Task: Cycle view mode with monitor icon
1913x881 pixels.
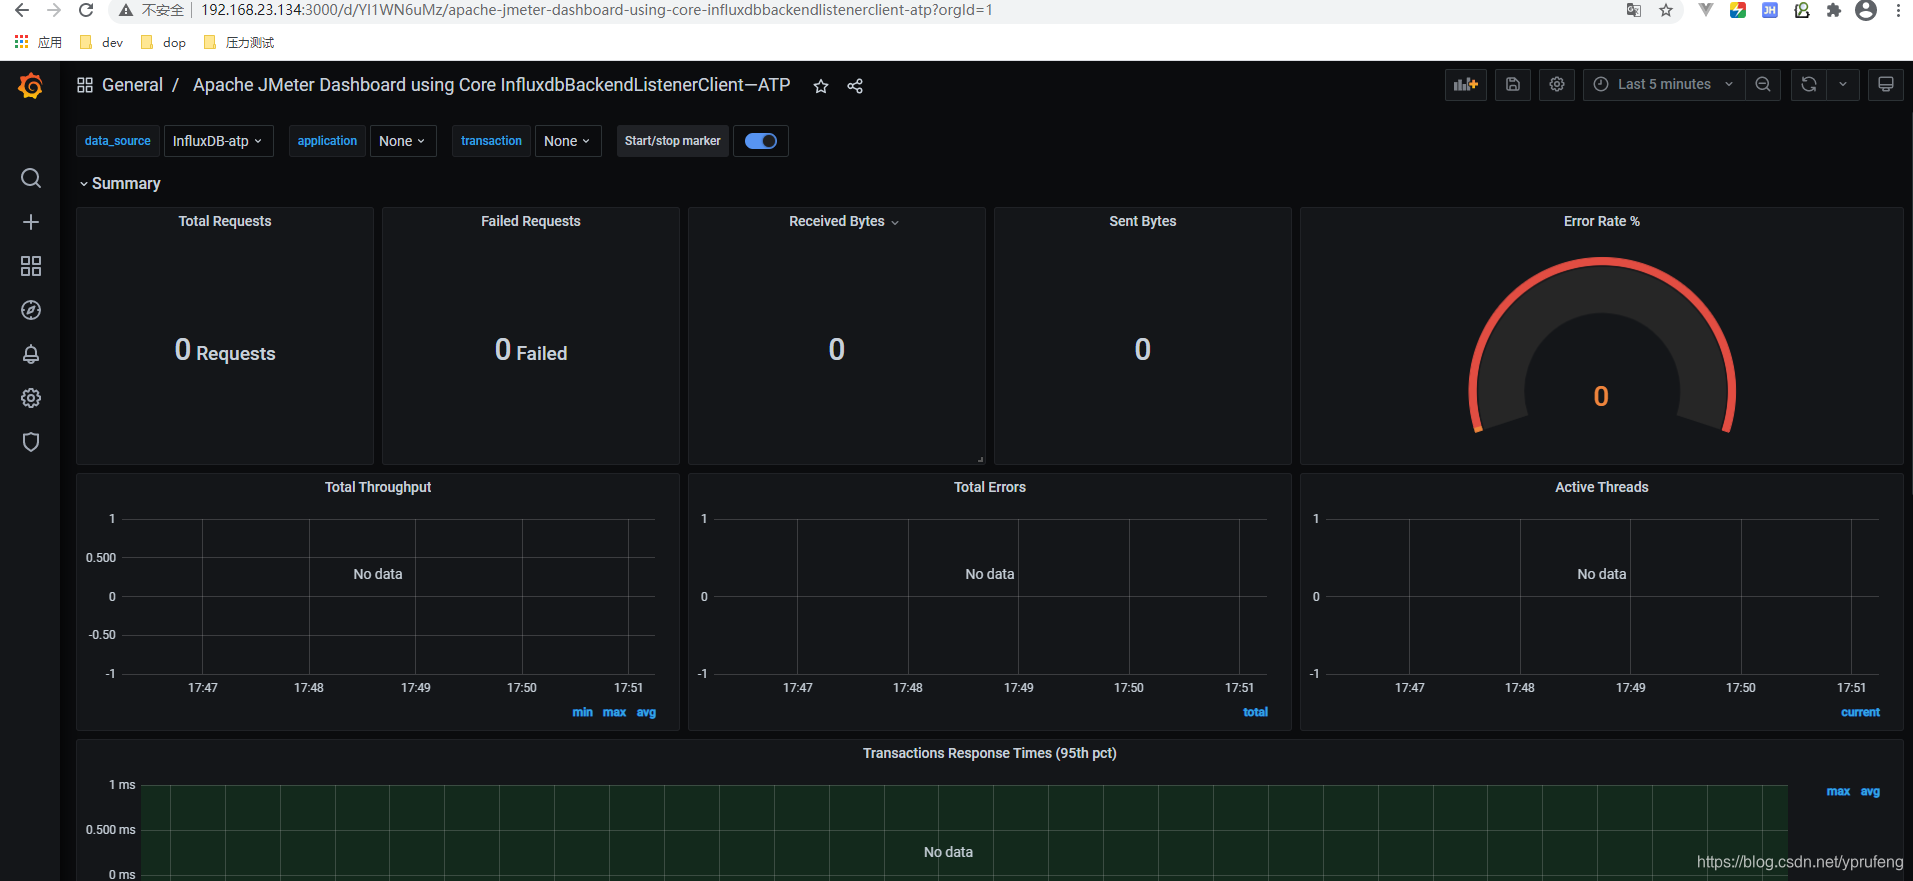Action: pos(1886,85)
